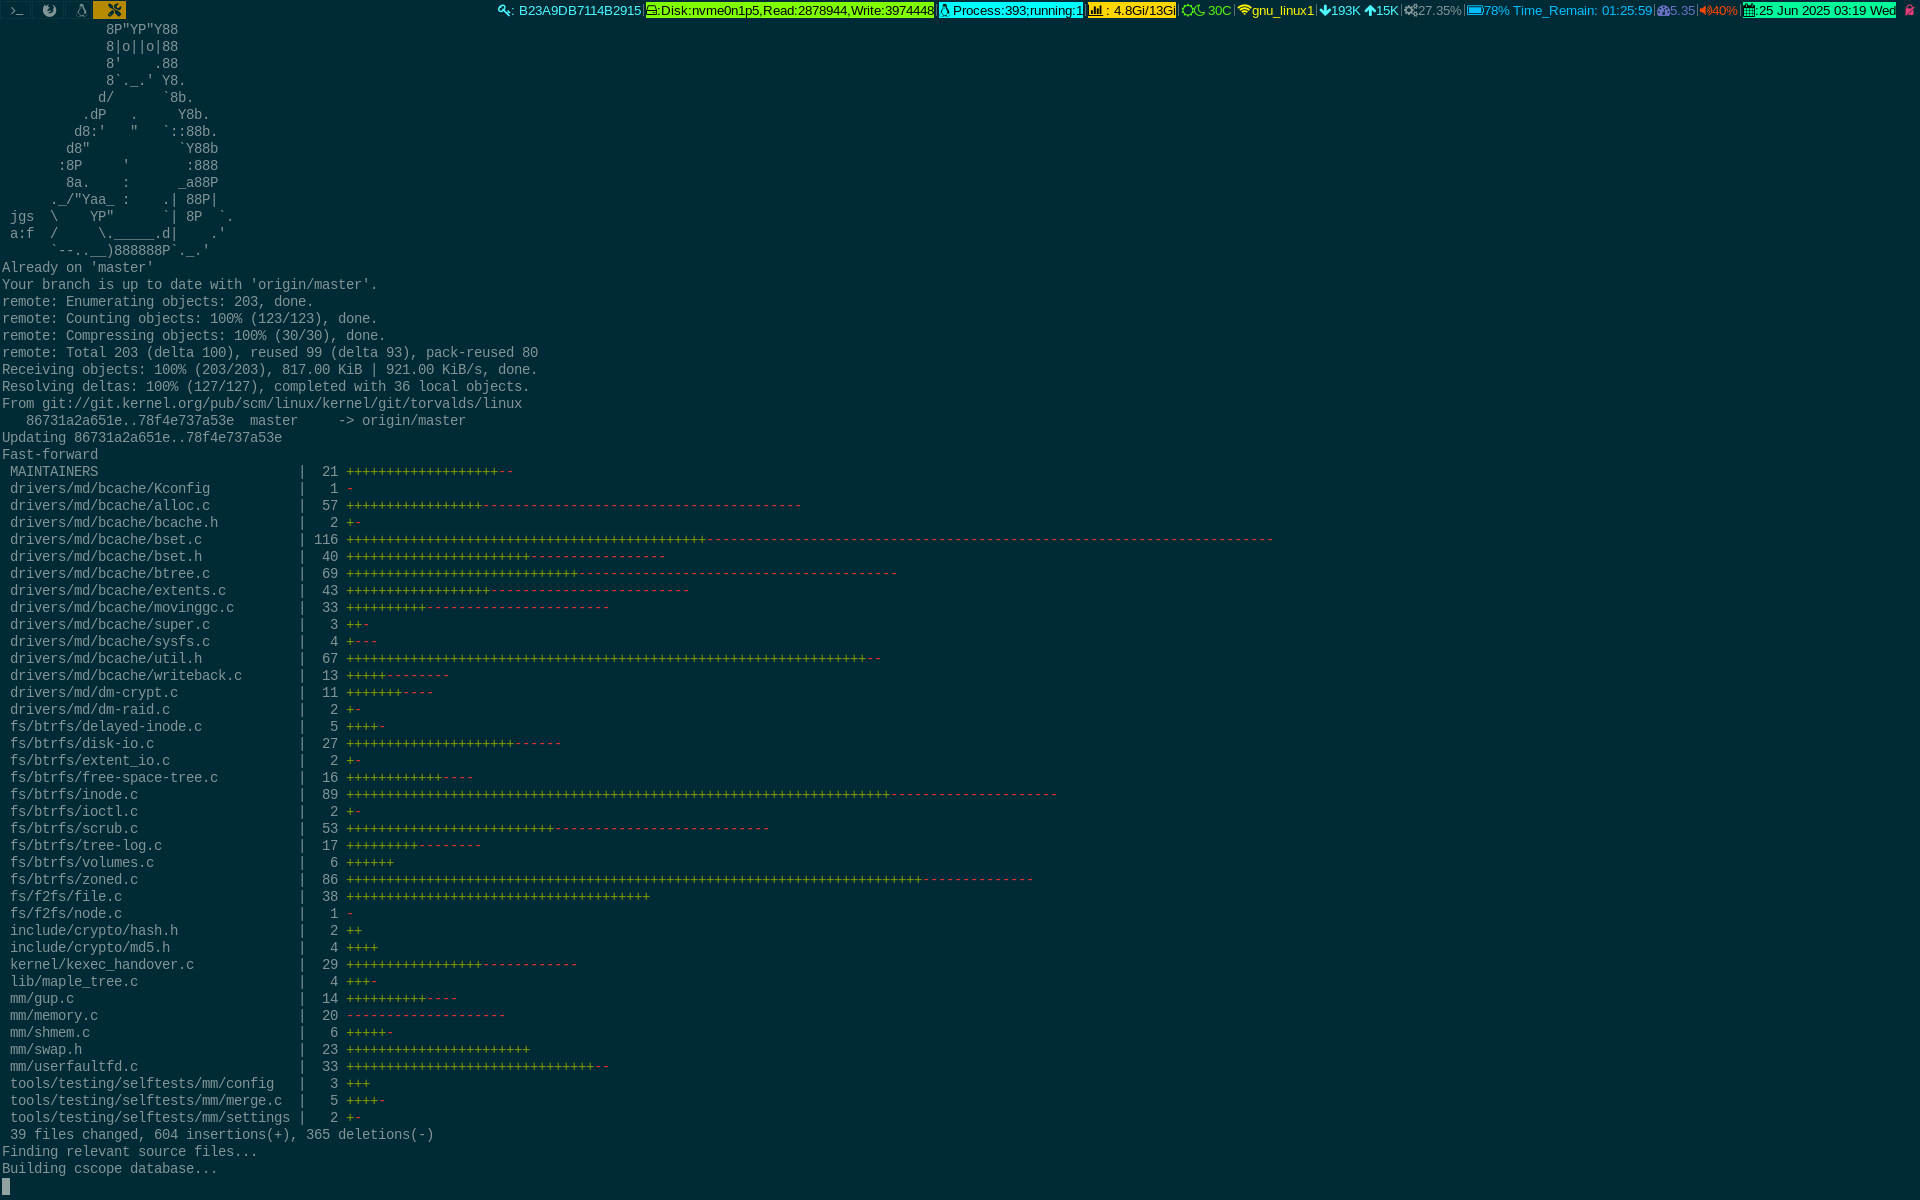Click mm/userfaultfd.c file name
The height and width of the screenshot is (1200, 1920).
point(74,1067)
